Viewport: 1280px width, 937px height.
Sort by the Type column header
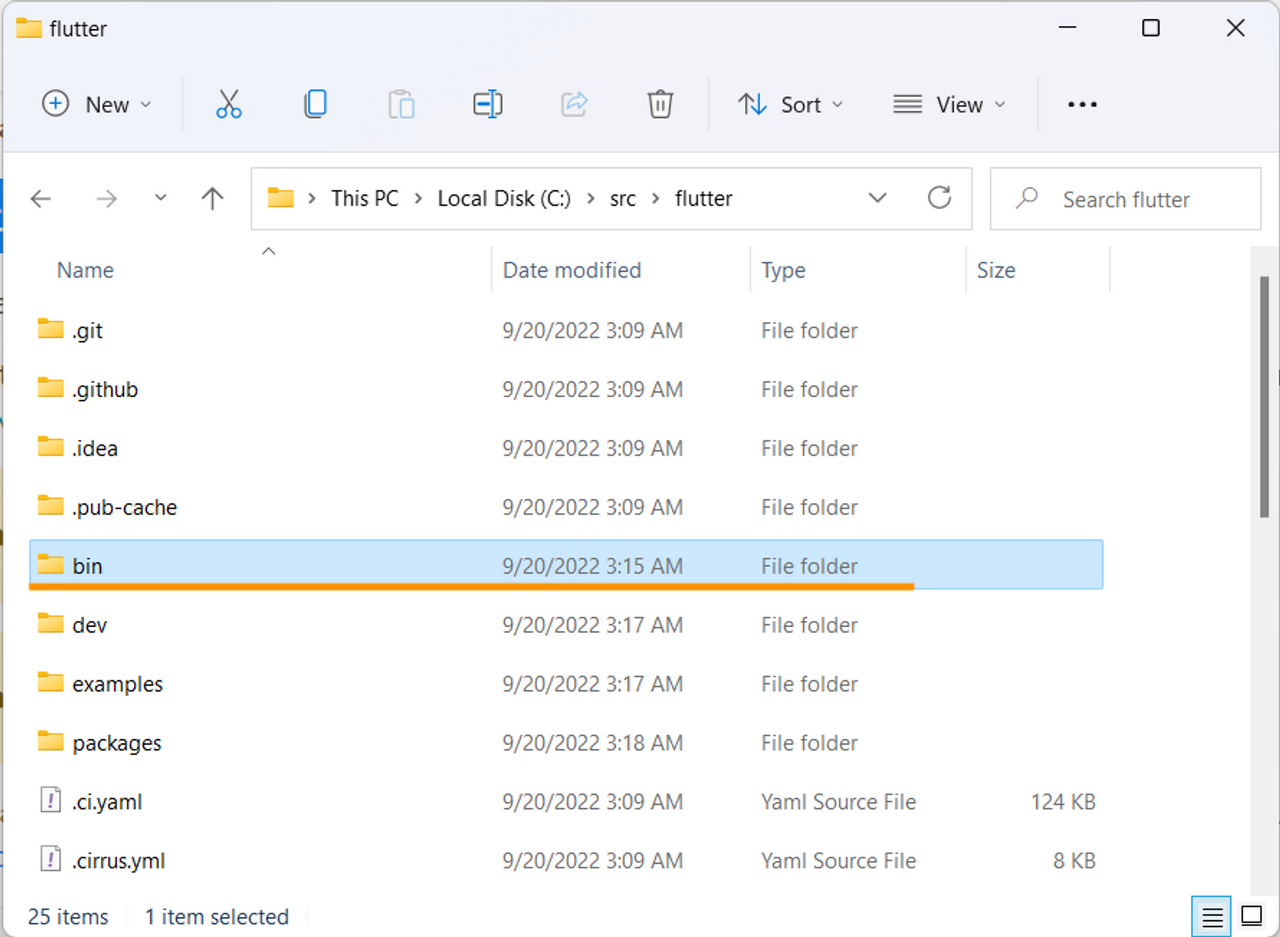point(783,270)
